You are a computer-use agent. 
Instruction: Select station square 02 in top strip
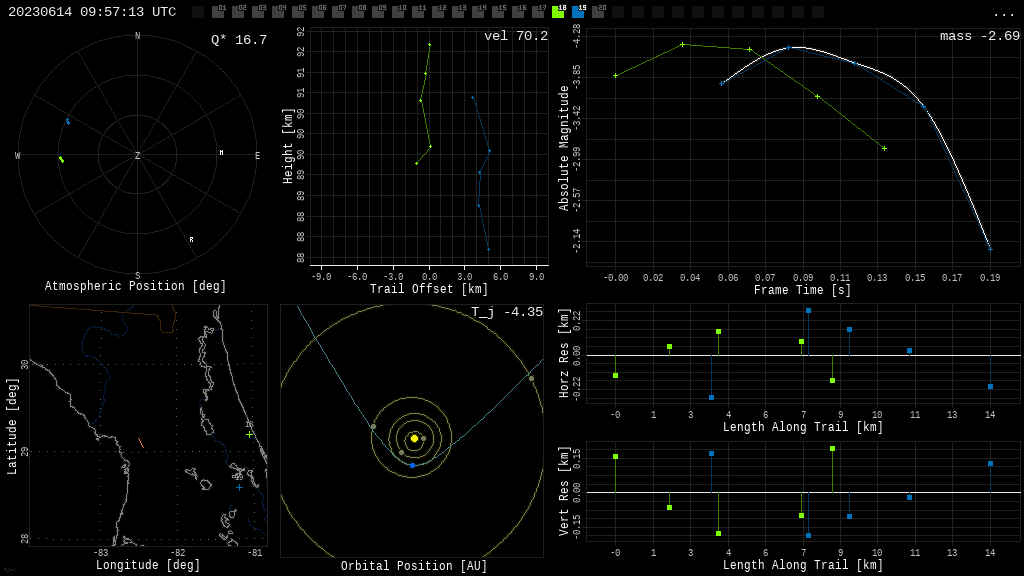click(238, 12)
